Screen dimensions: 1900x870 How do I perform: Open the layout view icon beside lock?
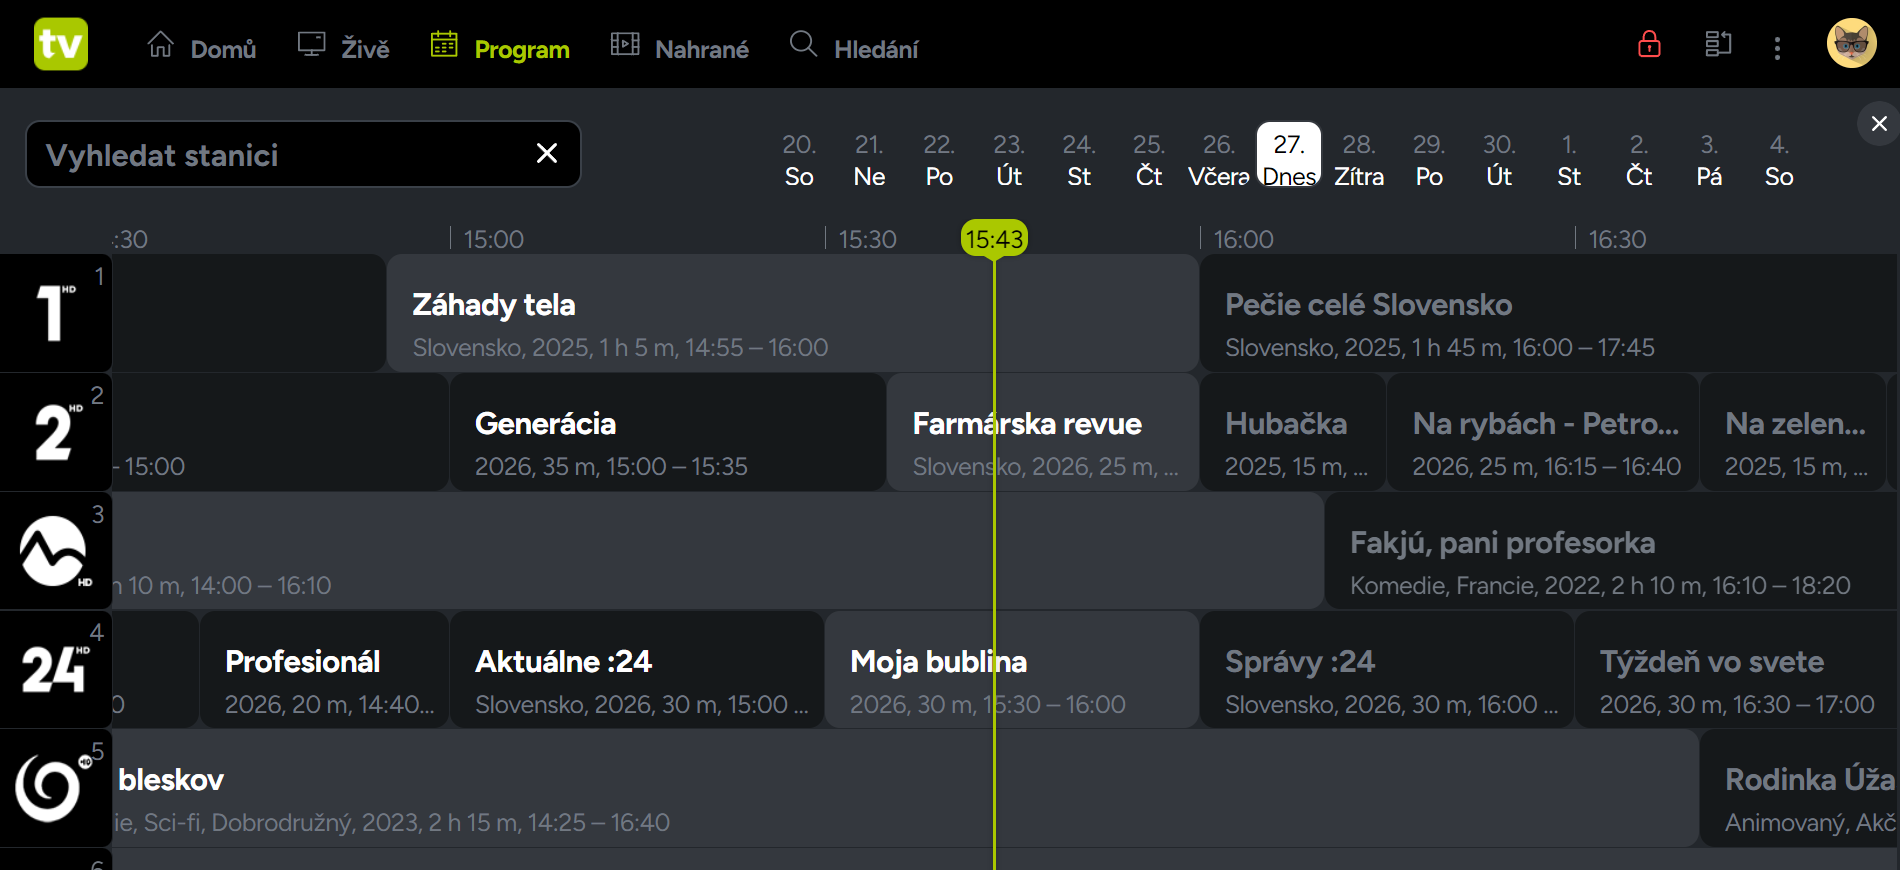point(1718,44)
